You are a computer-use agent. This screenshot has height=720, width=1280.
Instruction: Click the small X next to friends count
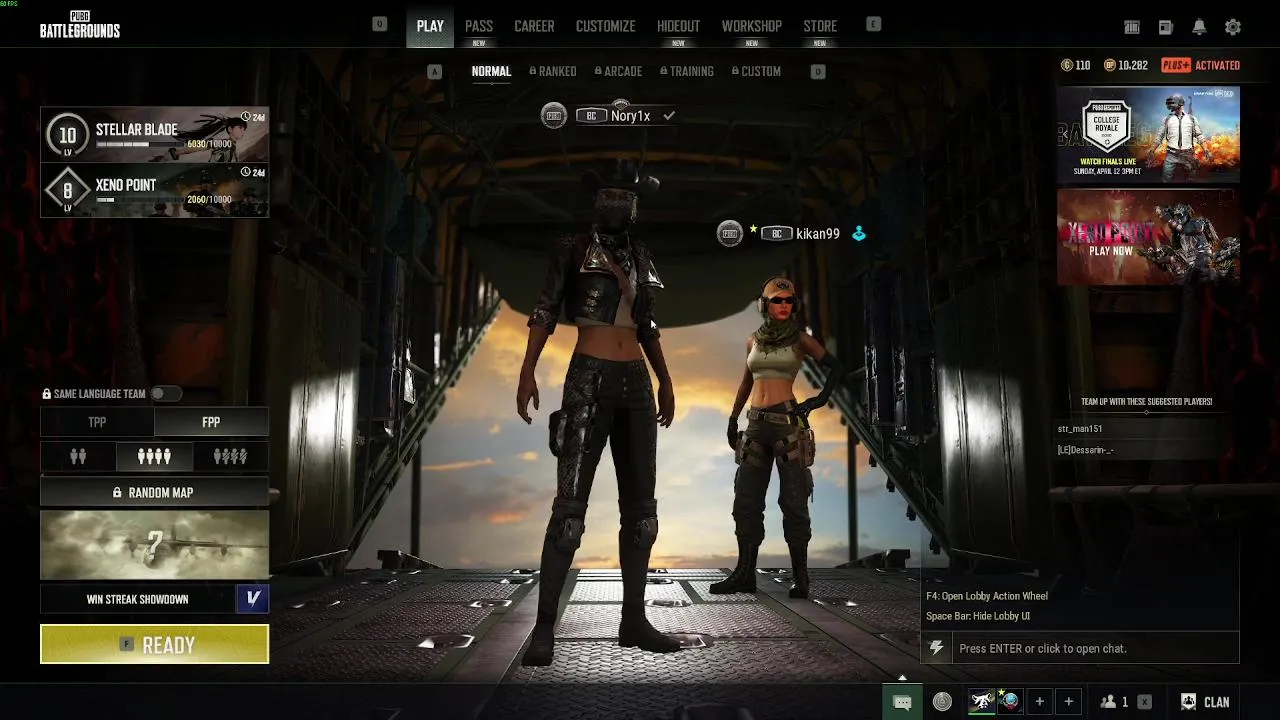pyautogui.click(x=1145, y=702)
